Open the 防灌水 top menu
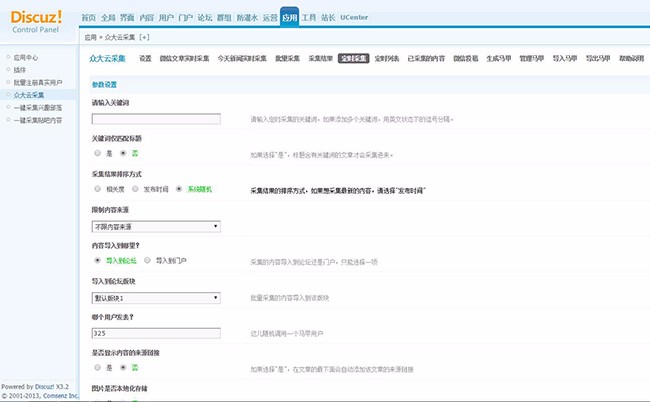 coord(247,17)
